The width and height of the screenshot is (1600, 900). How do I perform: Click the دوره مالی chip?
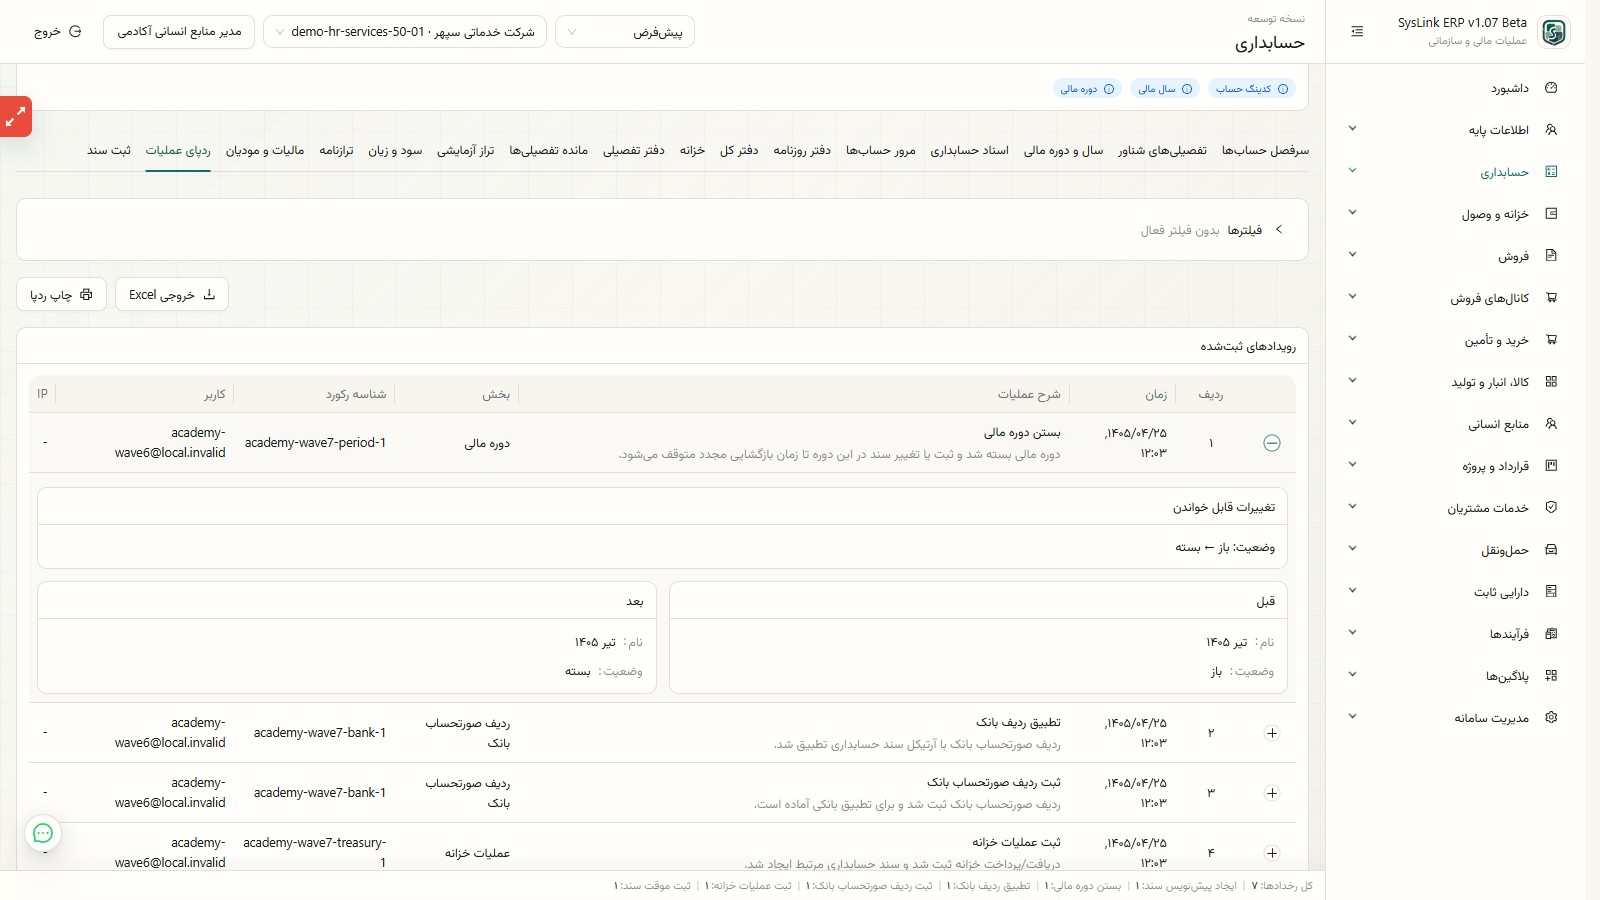1087,89
